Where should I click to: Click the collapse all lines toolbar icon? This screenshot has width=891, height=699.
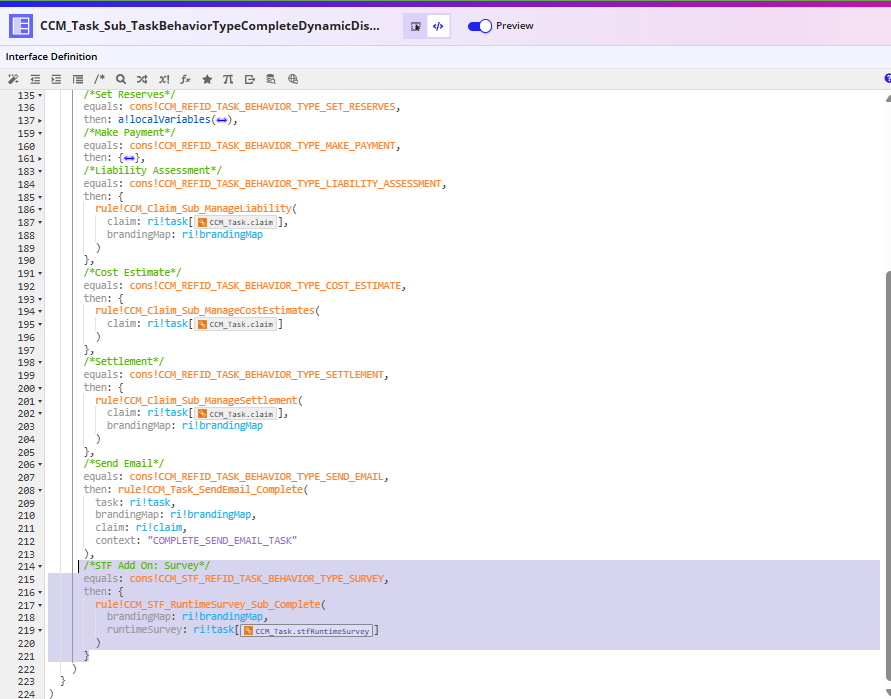pyautogui.click(x=78, y=79)
